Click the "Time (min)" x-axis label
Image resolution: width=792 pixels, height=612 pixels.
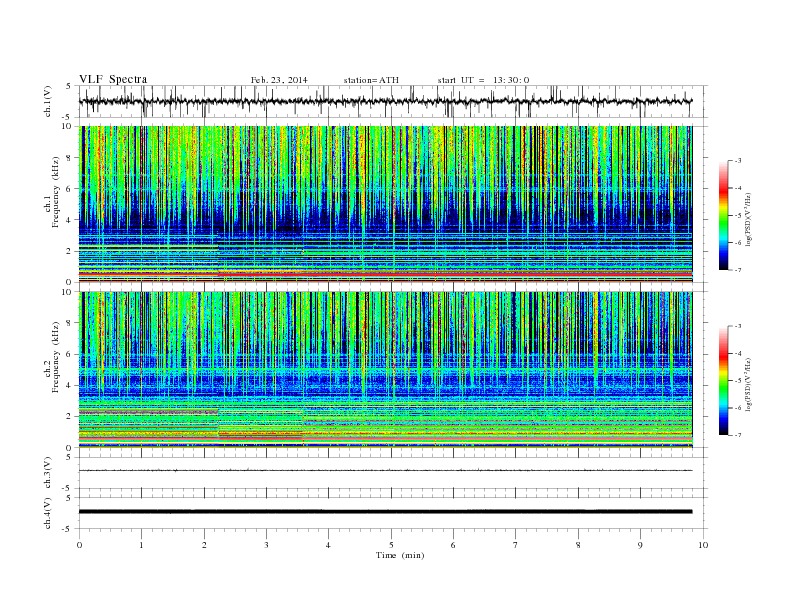tap(400, 555)
